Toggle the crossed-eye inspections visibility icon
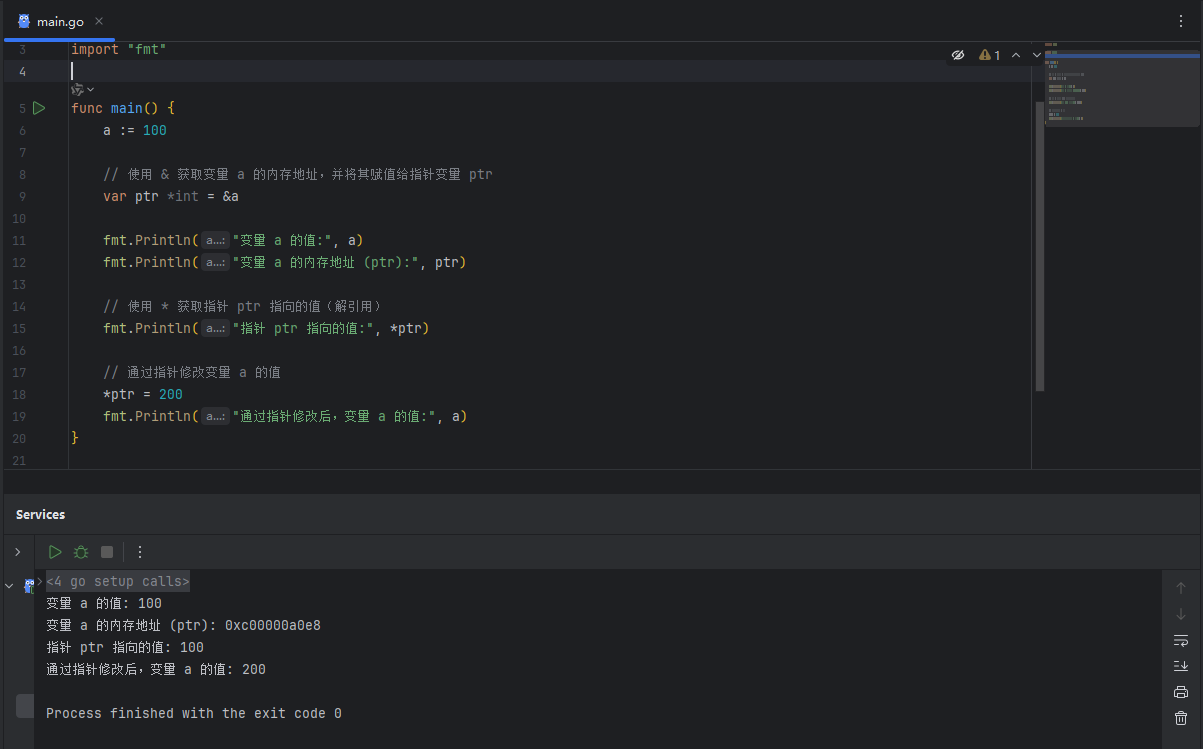1203x749 pixels. point(958,55)
